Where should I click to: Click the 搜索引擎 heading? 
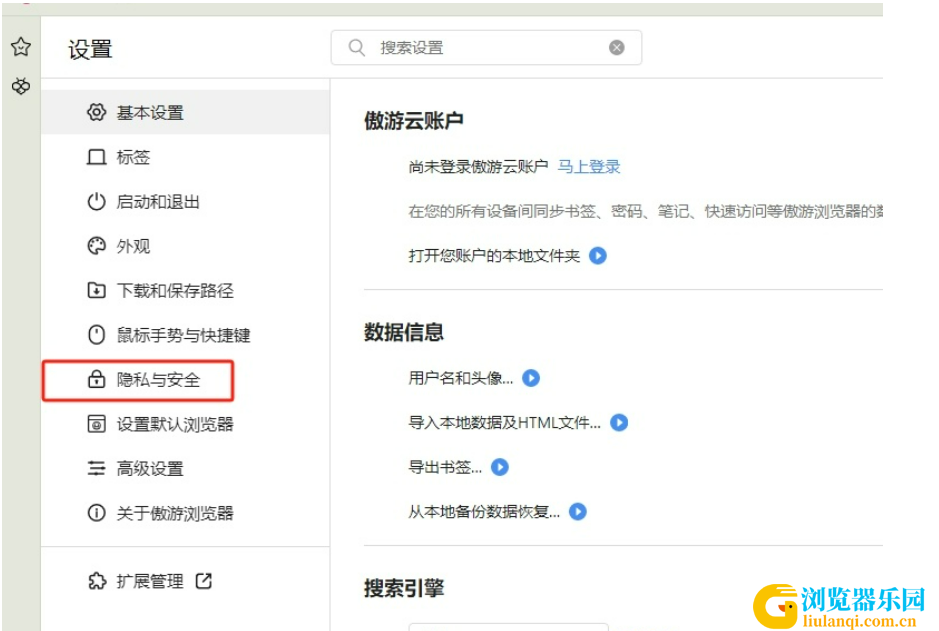coord(404,588)
